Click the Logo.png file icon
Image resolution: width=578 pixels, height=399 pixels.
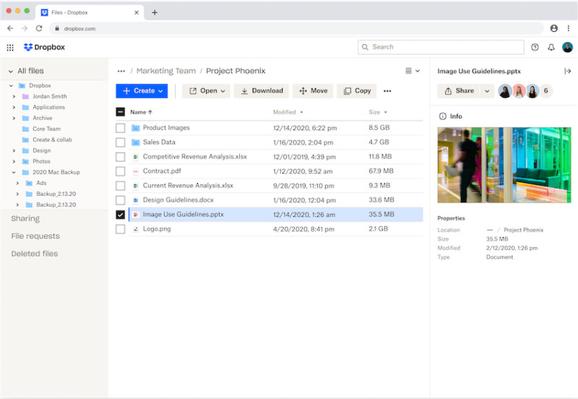[135, 229]
